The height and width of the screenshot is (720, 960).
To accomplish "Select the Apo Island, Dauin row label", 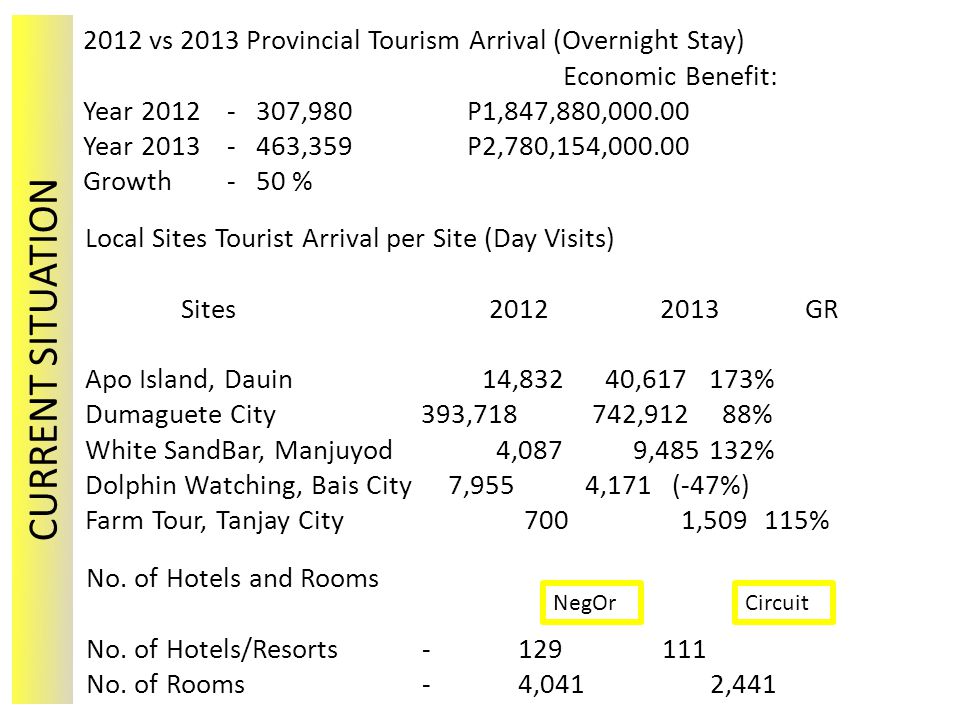I will (x=189, y=380).
